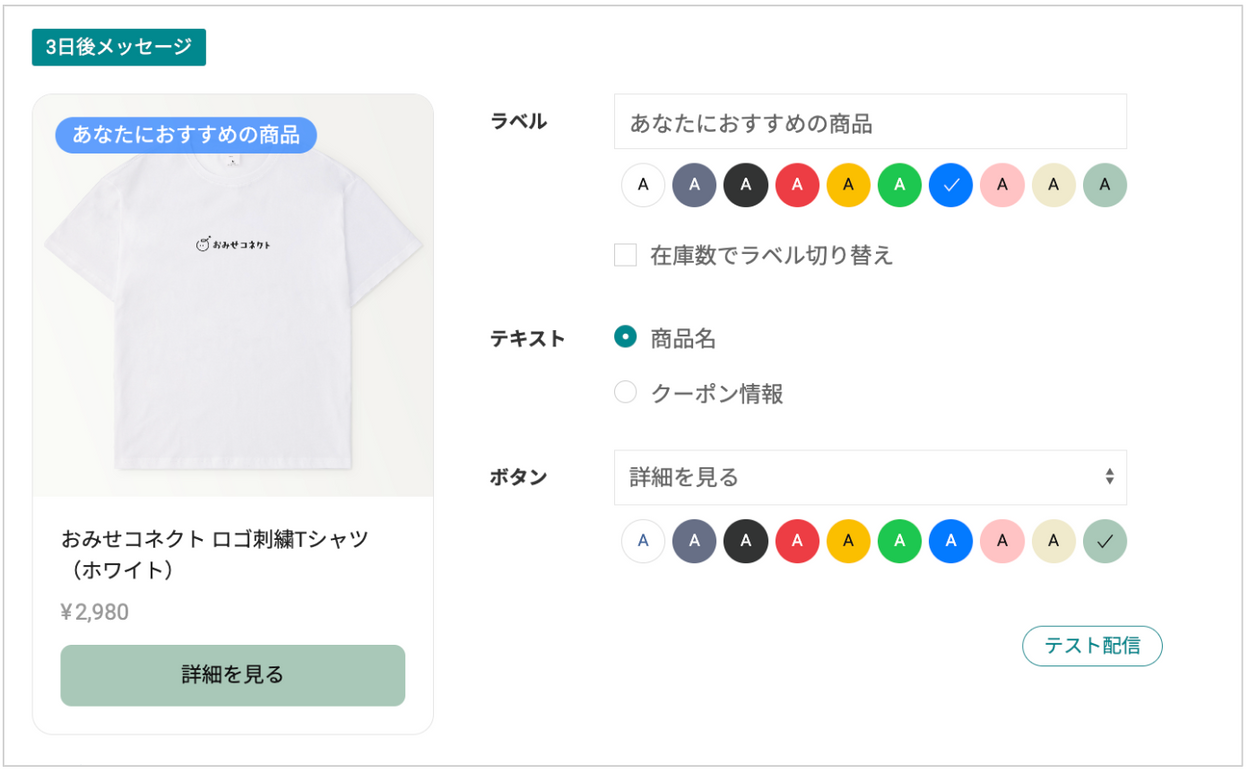
Task: Choose sage green checked button swatch
Action: click(1105, 541)
